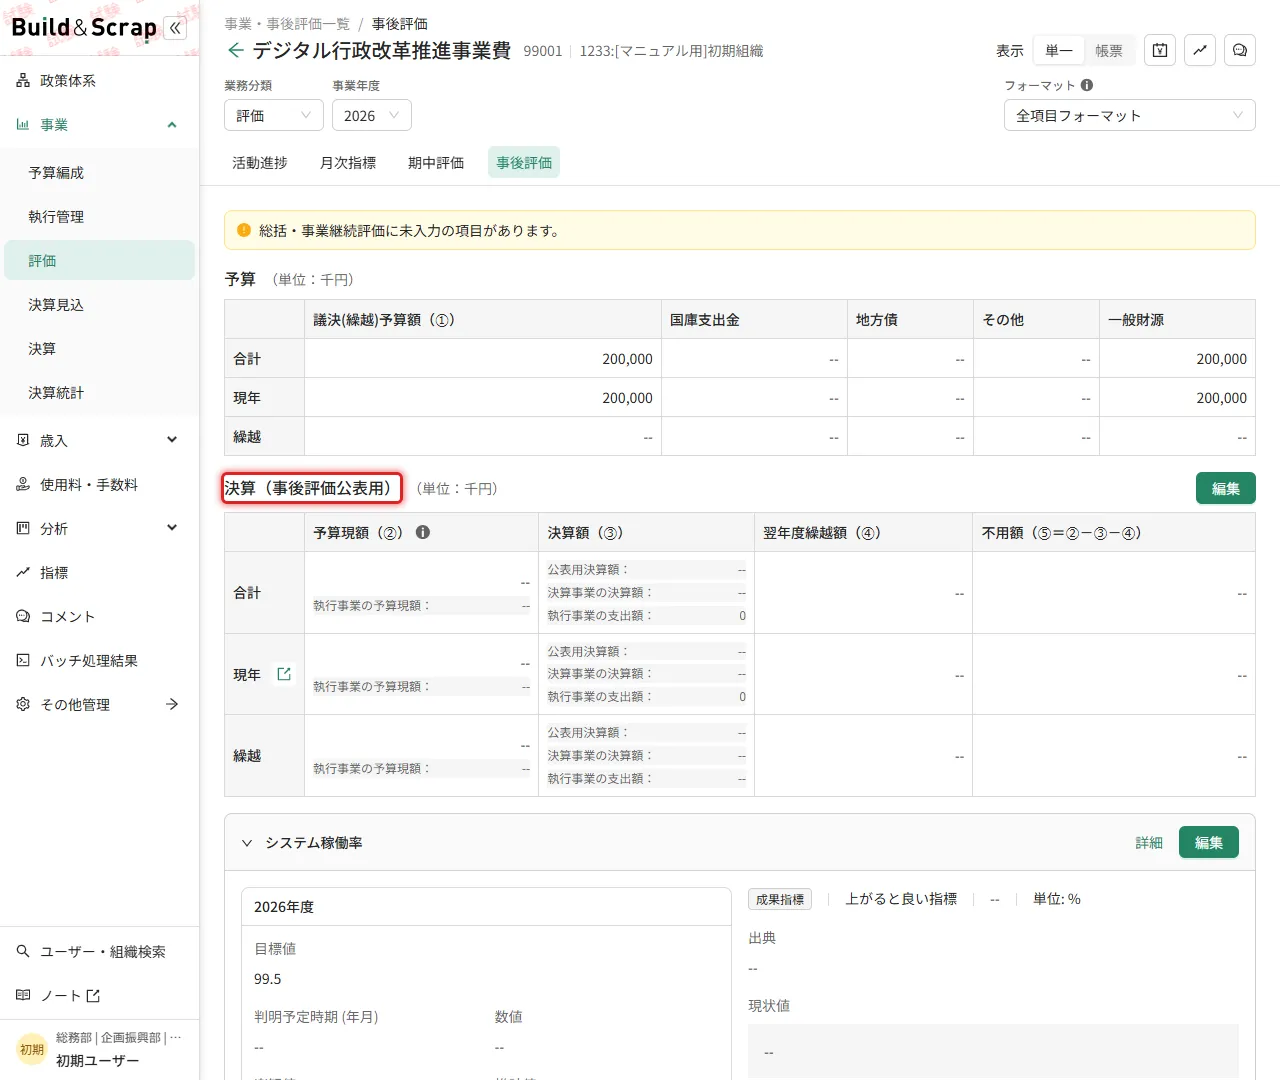Click the フォーマット info icon

pos(1087,85)
